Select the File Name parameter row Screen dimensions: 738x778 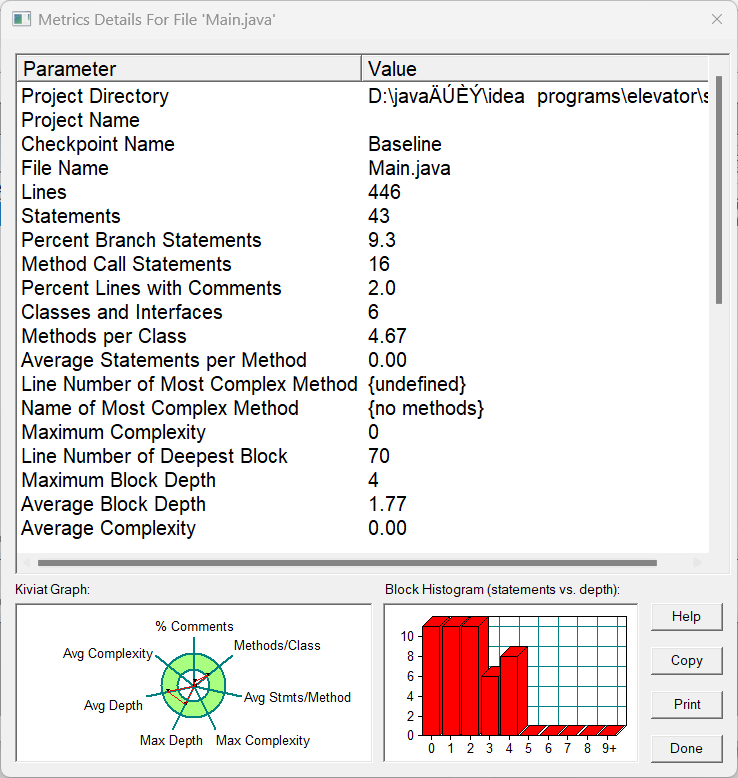pyautogui.click(x=363, y=168)
